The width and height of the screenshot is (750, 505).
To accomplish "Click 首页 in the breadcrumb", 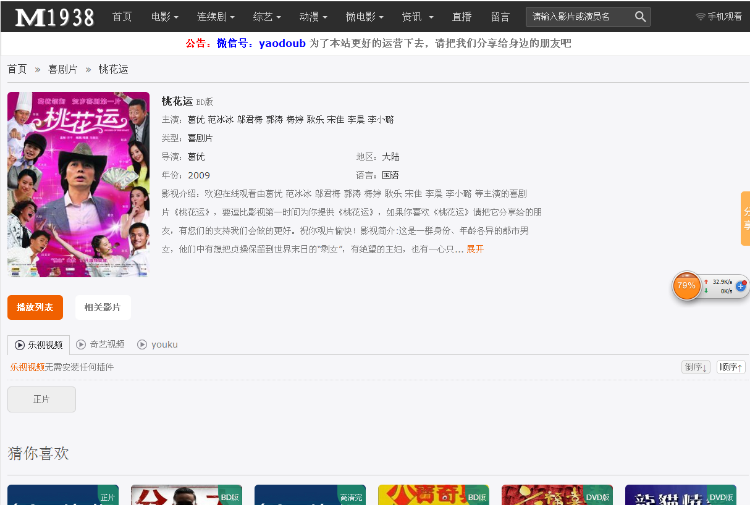I will (x=17, y=69).
